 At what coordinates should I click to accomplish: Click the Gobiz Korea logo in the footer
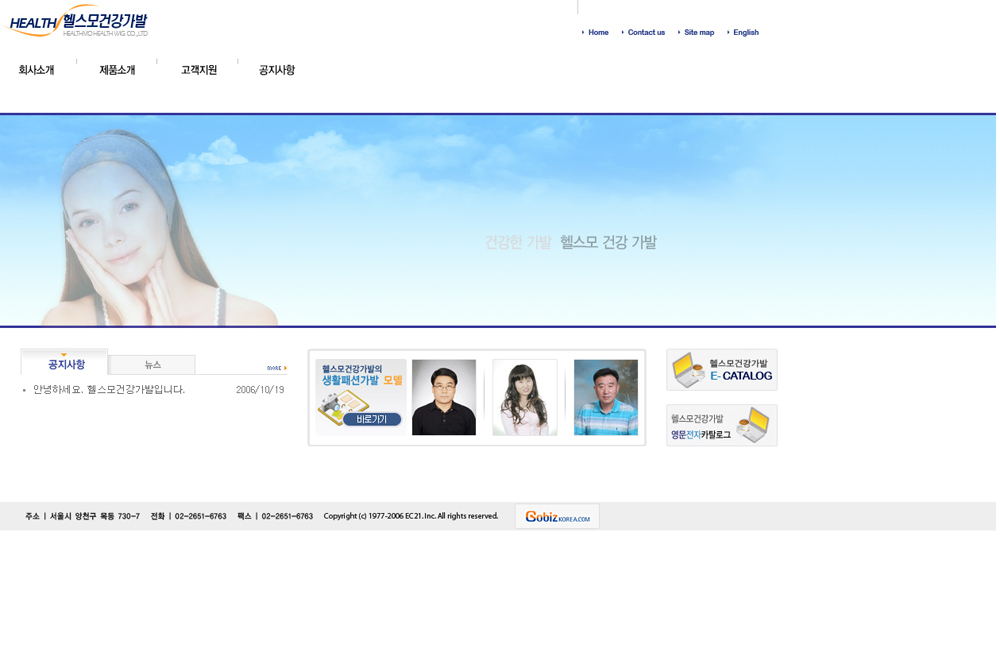[559, 518]
